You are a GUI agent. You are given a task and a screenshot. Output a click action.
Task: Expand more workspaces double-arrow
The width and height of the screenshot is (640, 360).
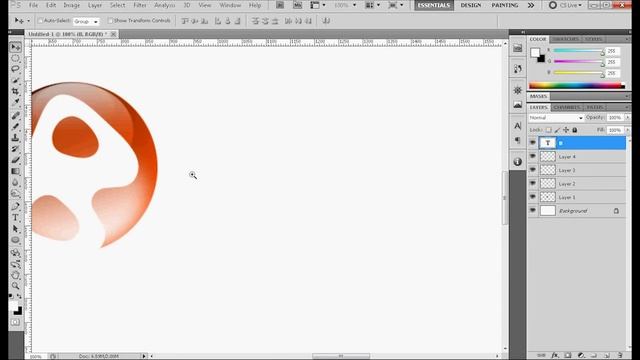(531, 5)
